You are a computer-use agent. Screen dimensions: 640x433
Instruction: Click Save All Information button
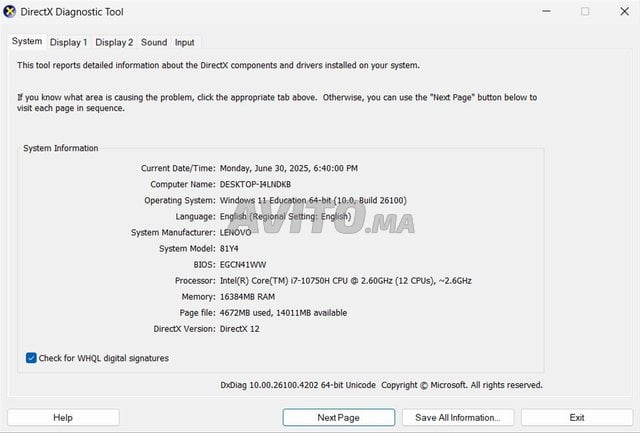(464, 417)
